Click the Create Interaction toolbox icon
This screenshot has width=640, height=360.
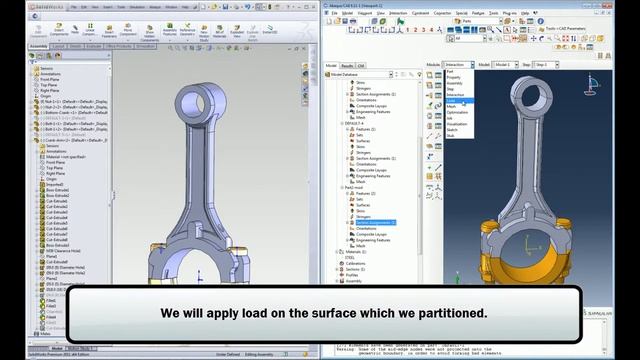(429, 75)
